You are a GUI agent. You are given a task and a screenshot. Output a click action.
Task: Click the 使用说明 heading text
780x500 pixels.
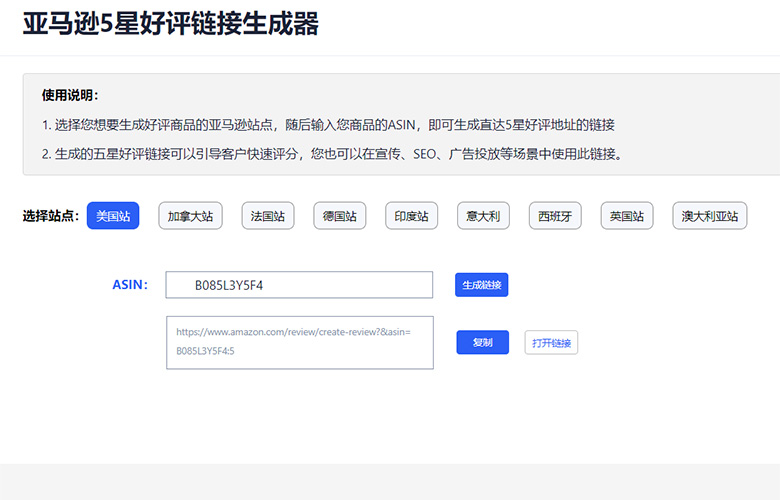(x=70, y=95)
